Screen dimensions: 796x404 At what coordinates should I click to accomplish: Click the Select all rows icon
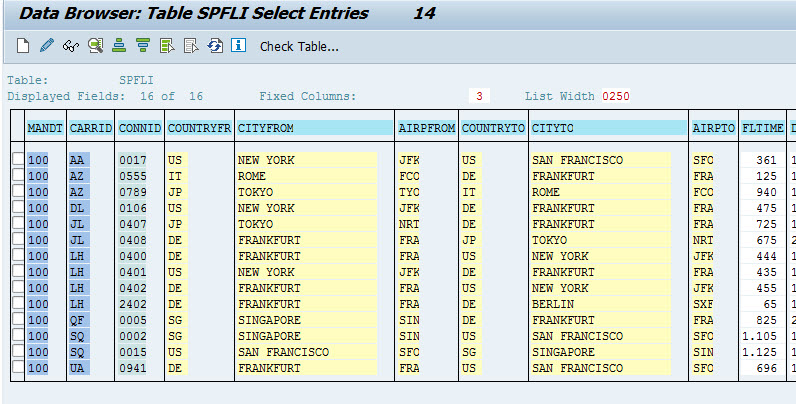(167, 46)
